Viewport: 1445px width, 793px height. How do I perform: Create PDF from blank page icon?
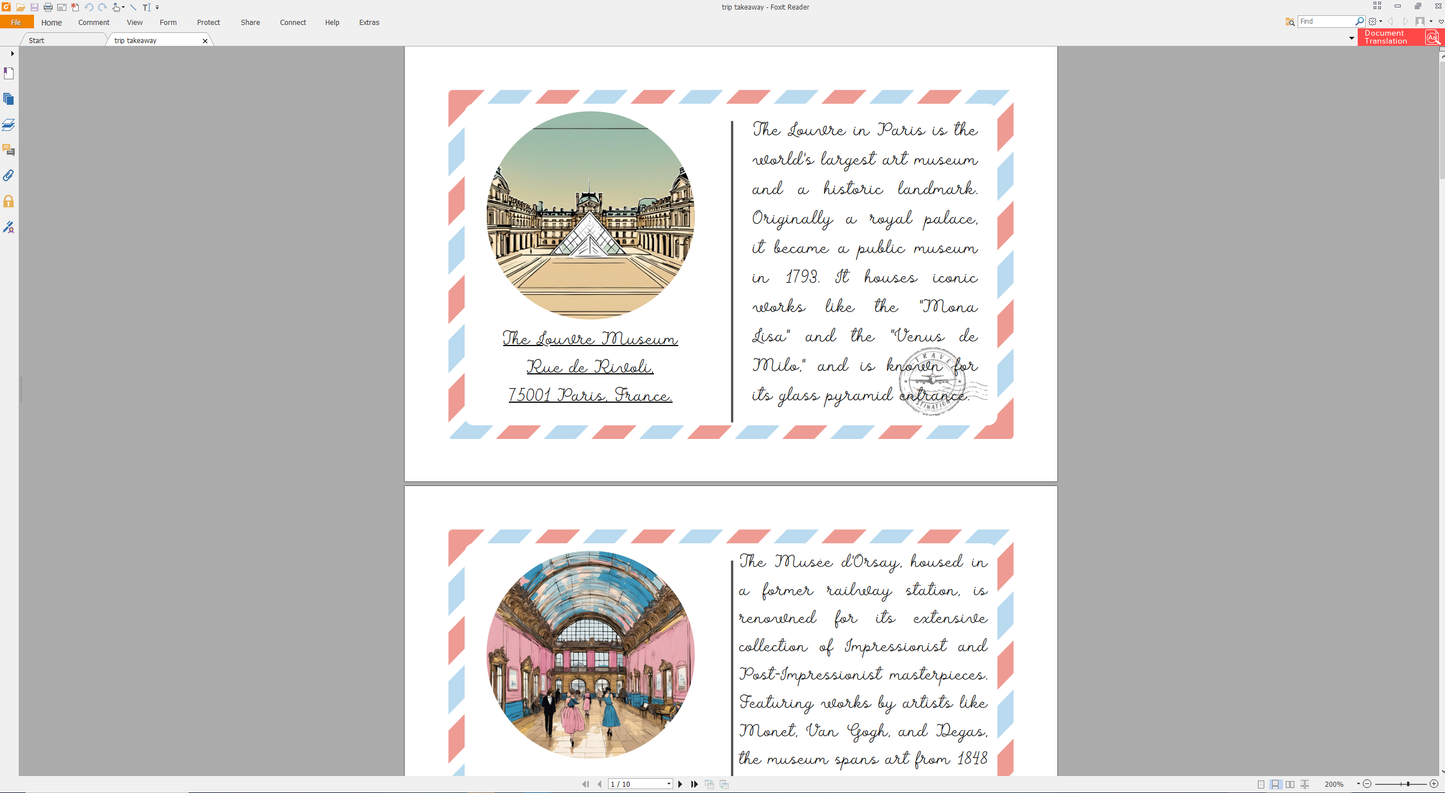tap(75, 7)
